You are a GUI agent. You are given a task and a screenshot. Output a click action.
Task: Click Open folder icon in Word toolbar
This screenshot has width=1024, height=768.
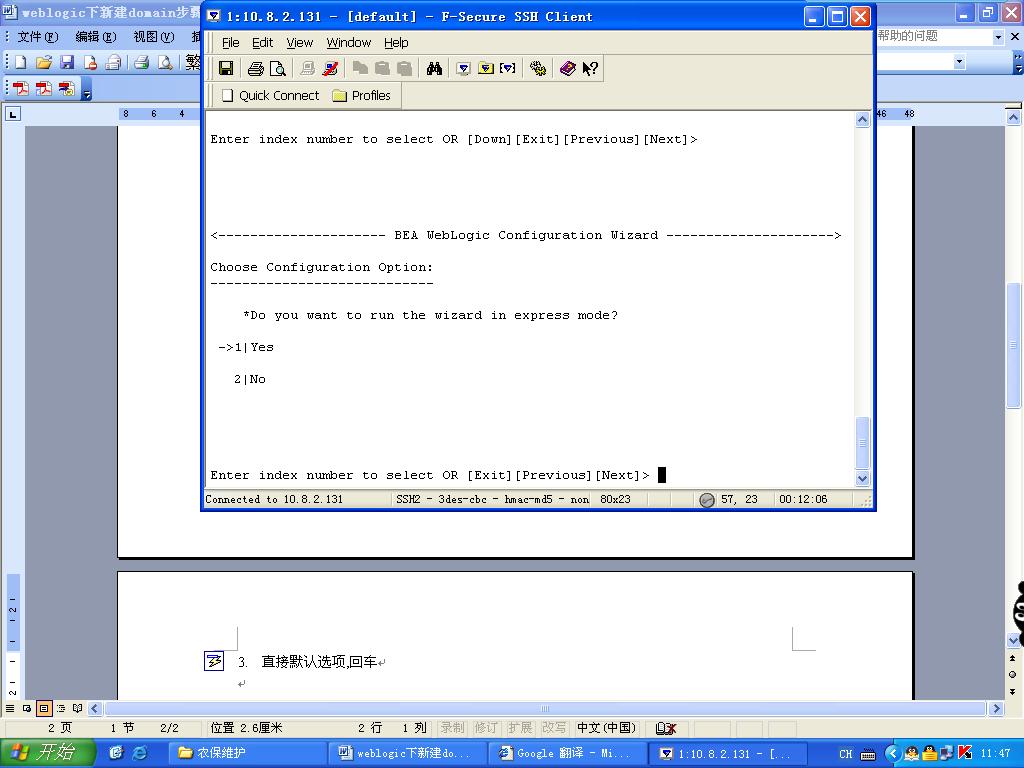(x=44, y=62)
